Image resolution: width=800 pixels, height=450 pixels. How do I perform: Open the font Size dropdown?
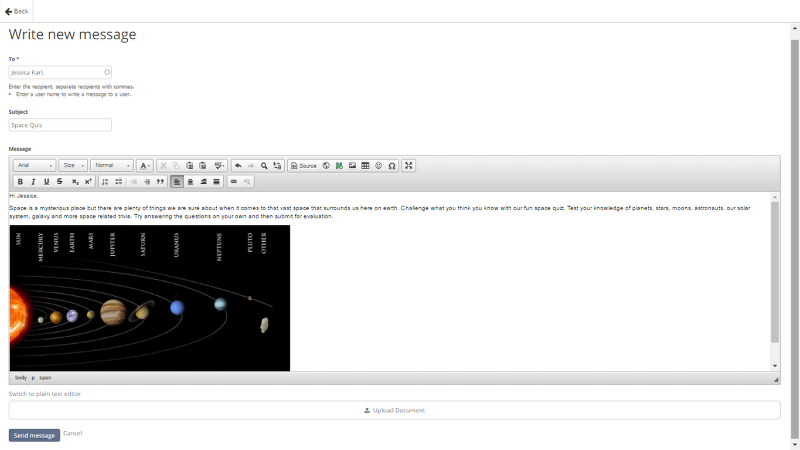(72, 165)
